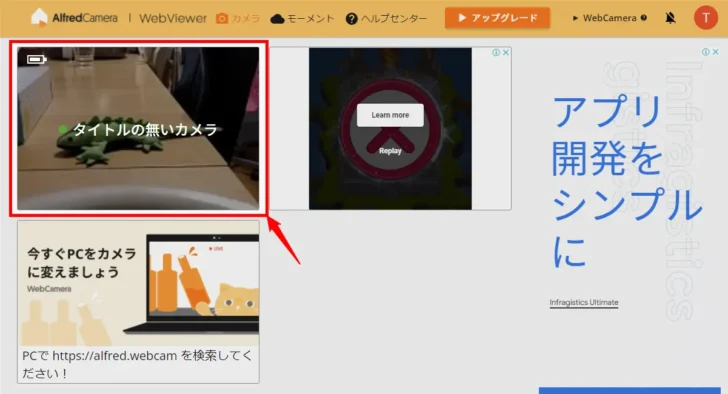This screenshot has height=394, width=728.
Task: Click the AlfredCamera house logo icon
Action: [x=39, y=18]
